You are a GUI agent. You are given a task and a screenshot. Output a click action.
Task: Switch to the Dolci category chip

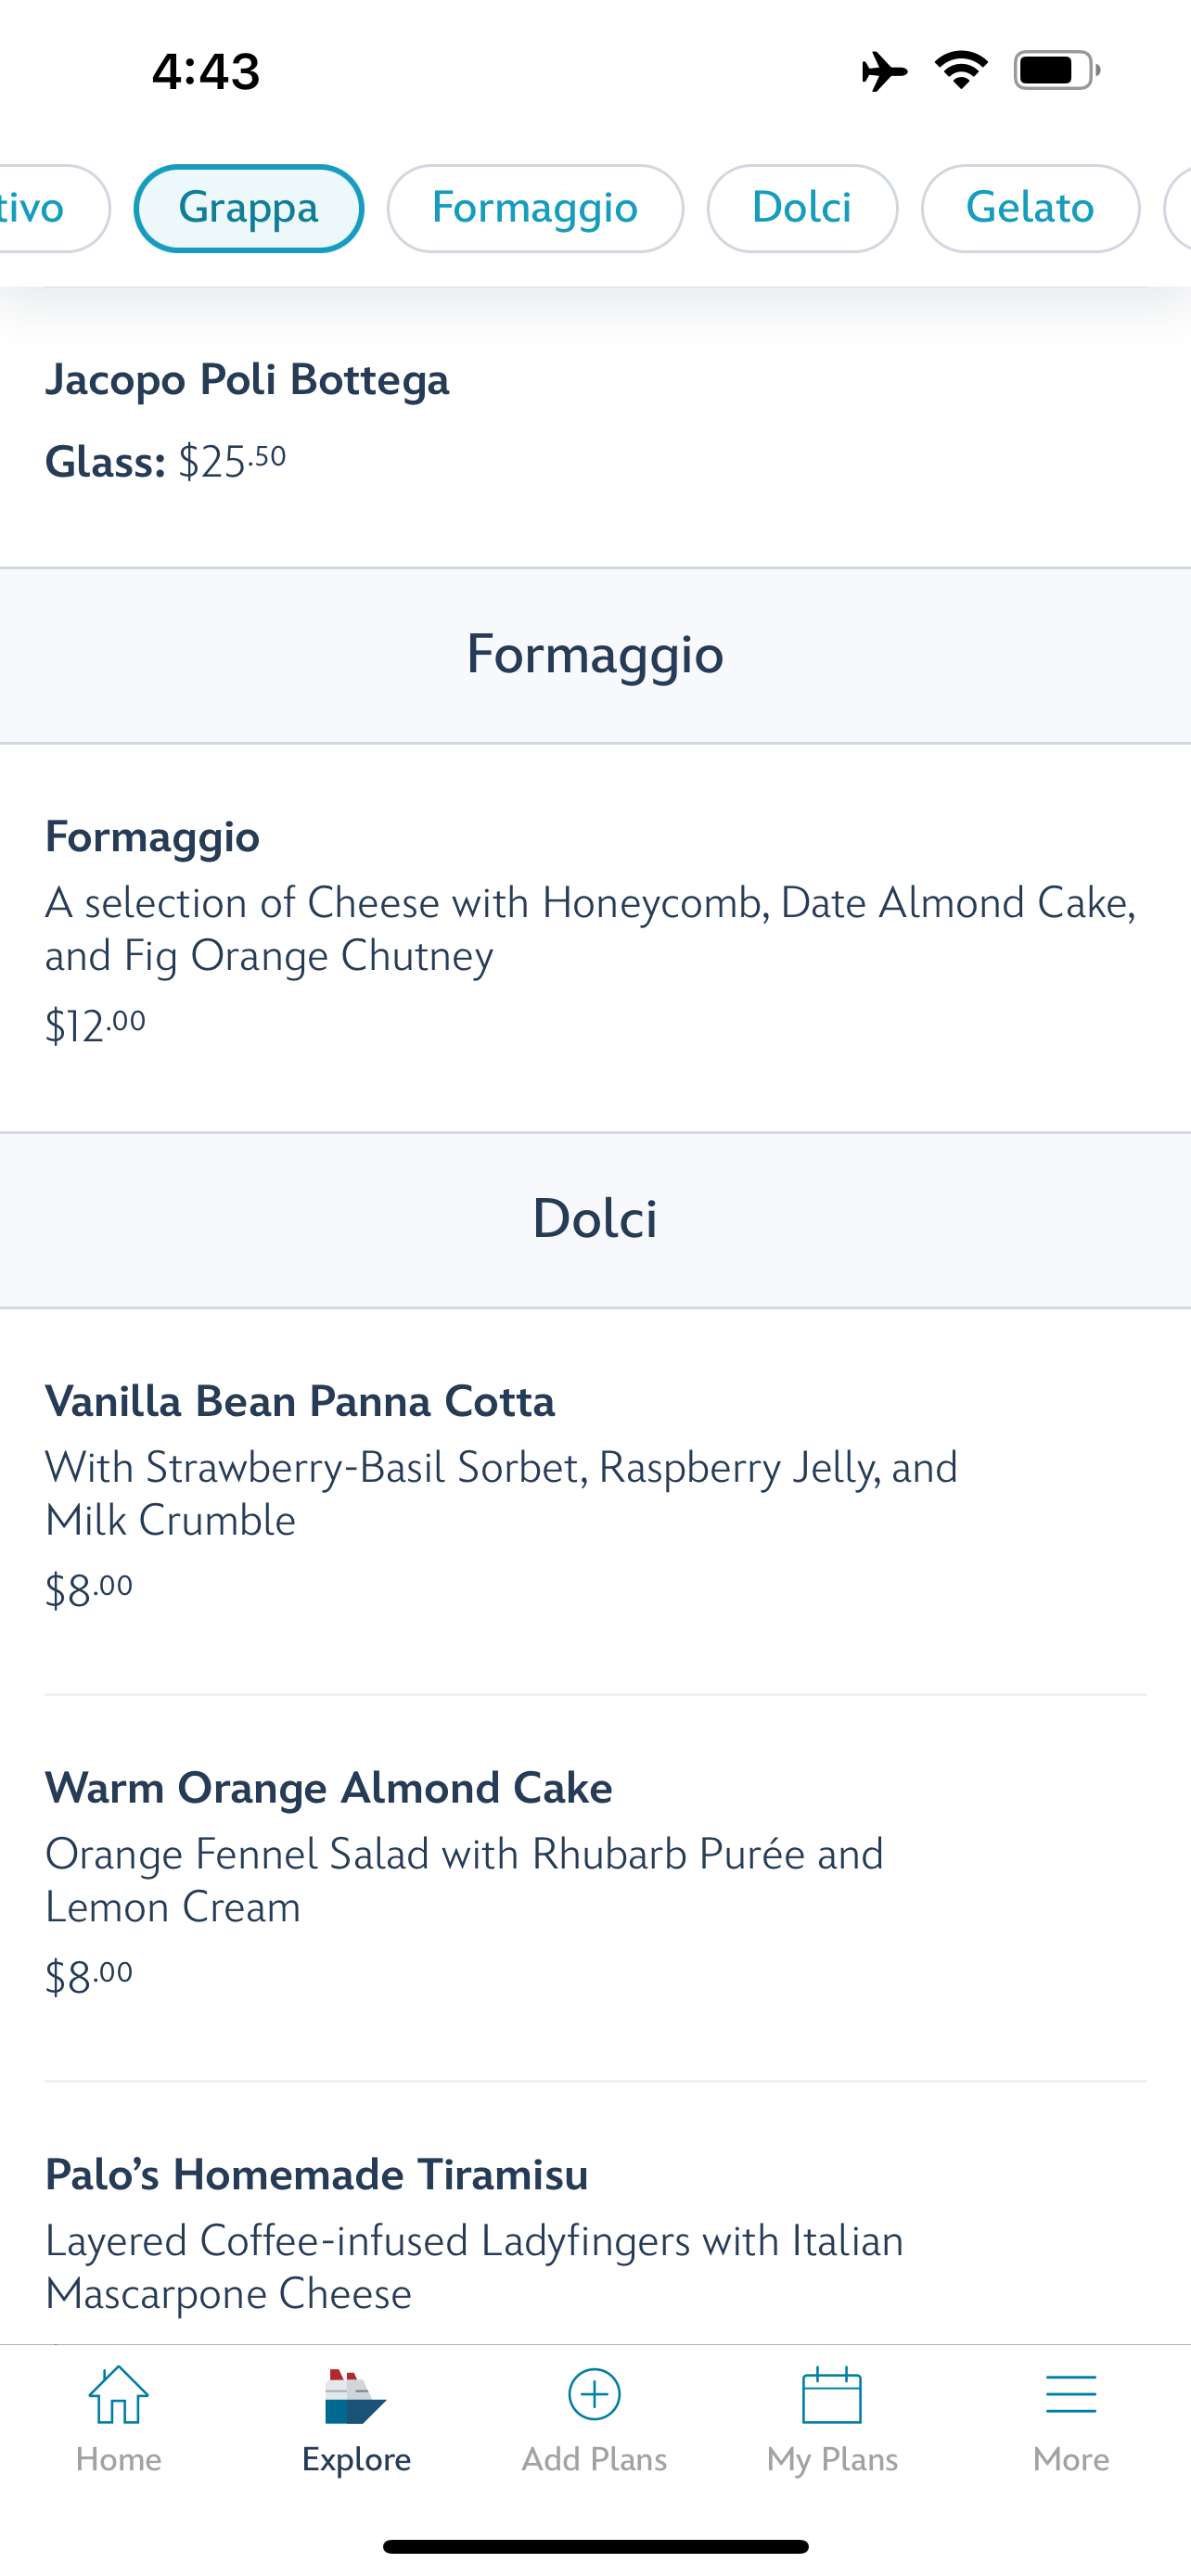pyautogui.click(x=801, y=208)
